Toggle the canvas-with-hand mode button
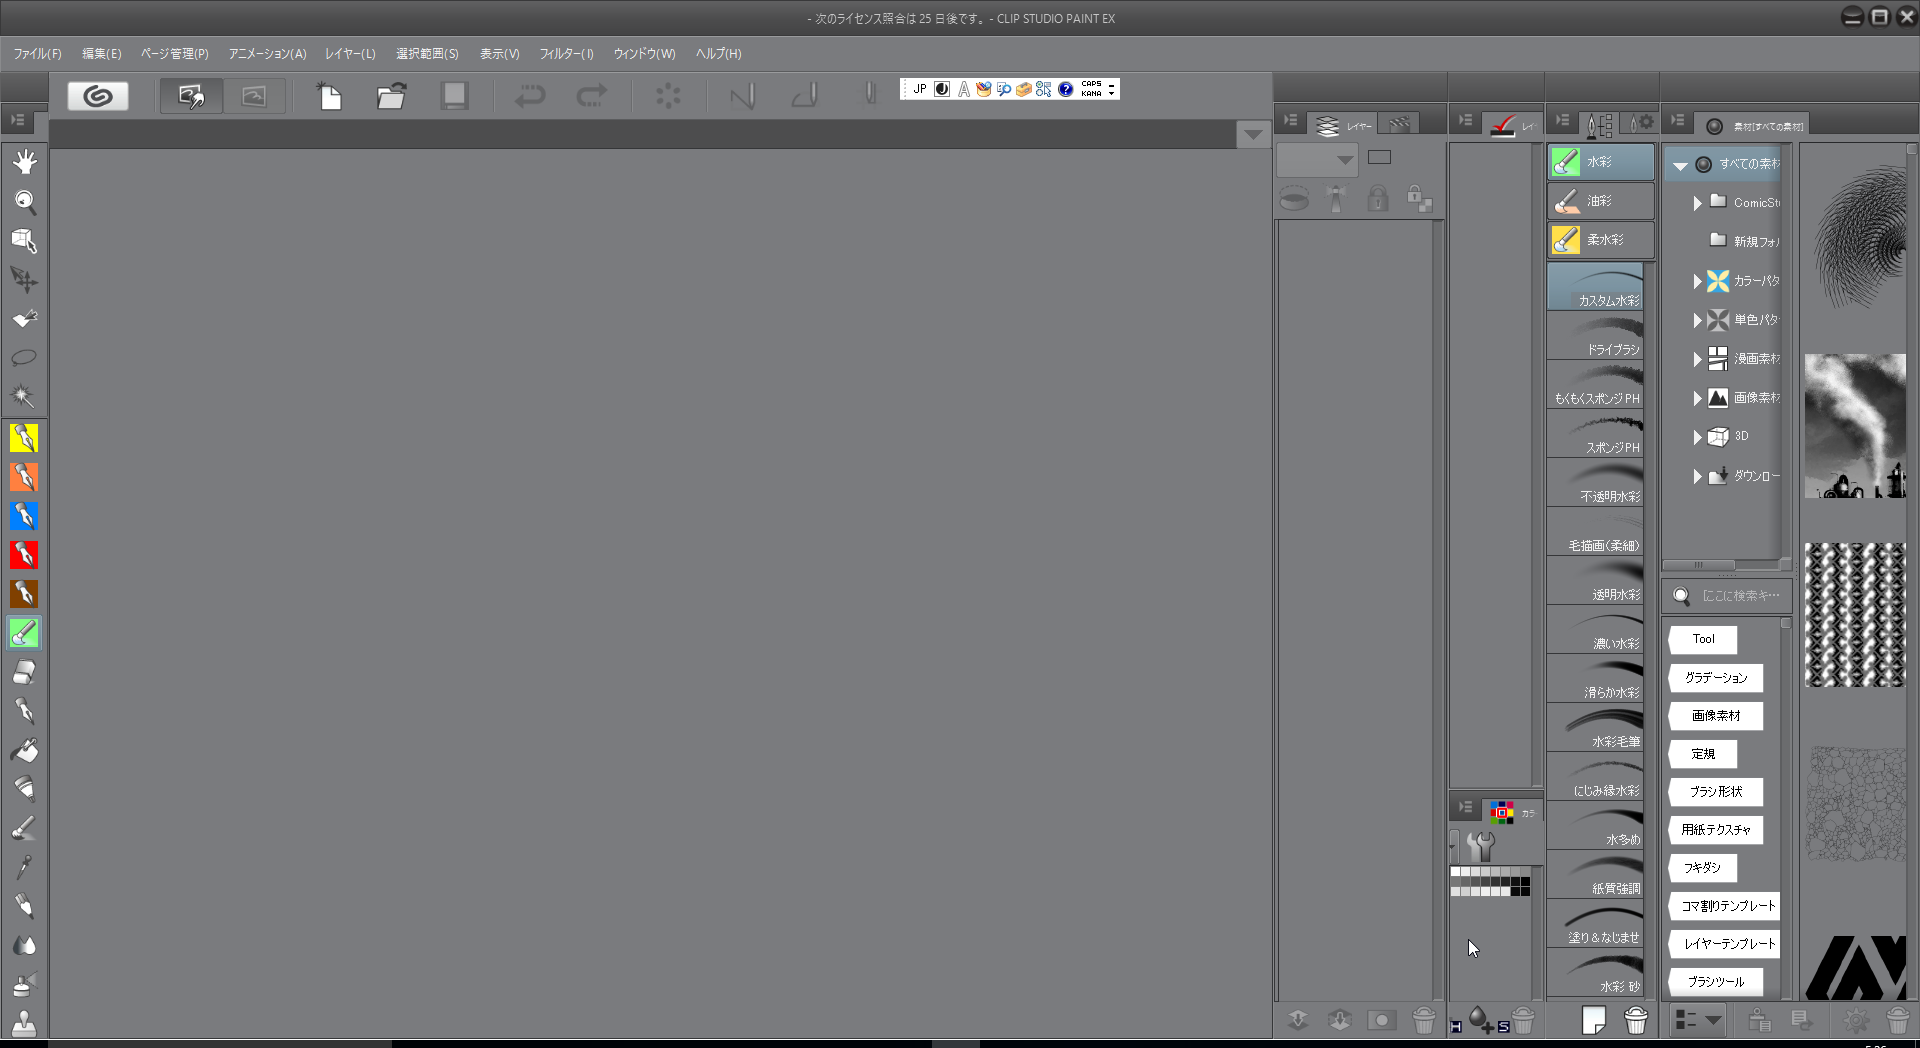 [x=191, y=96]
